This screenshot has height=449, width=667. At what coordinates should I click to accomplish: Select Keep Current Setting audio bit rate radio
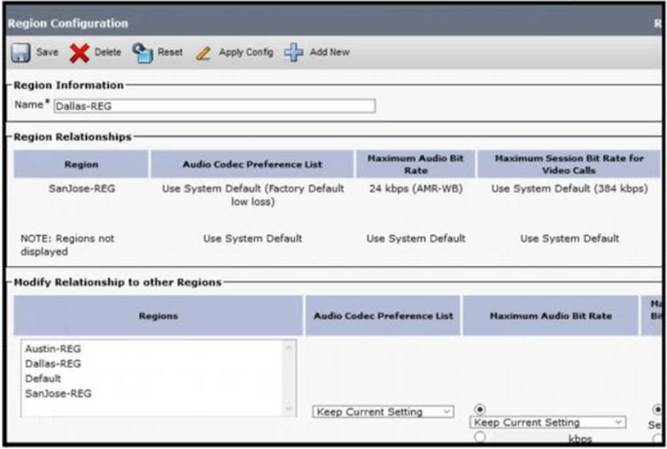[479, 408]
